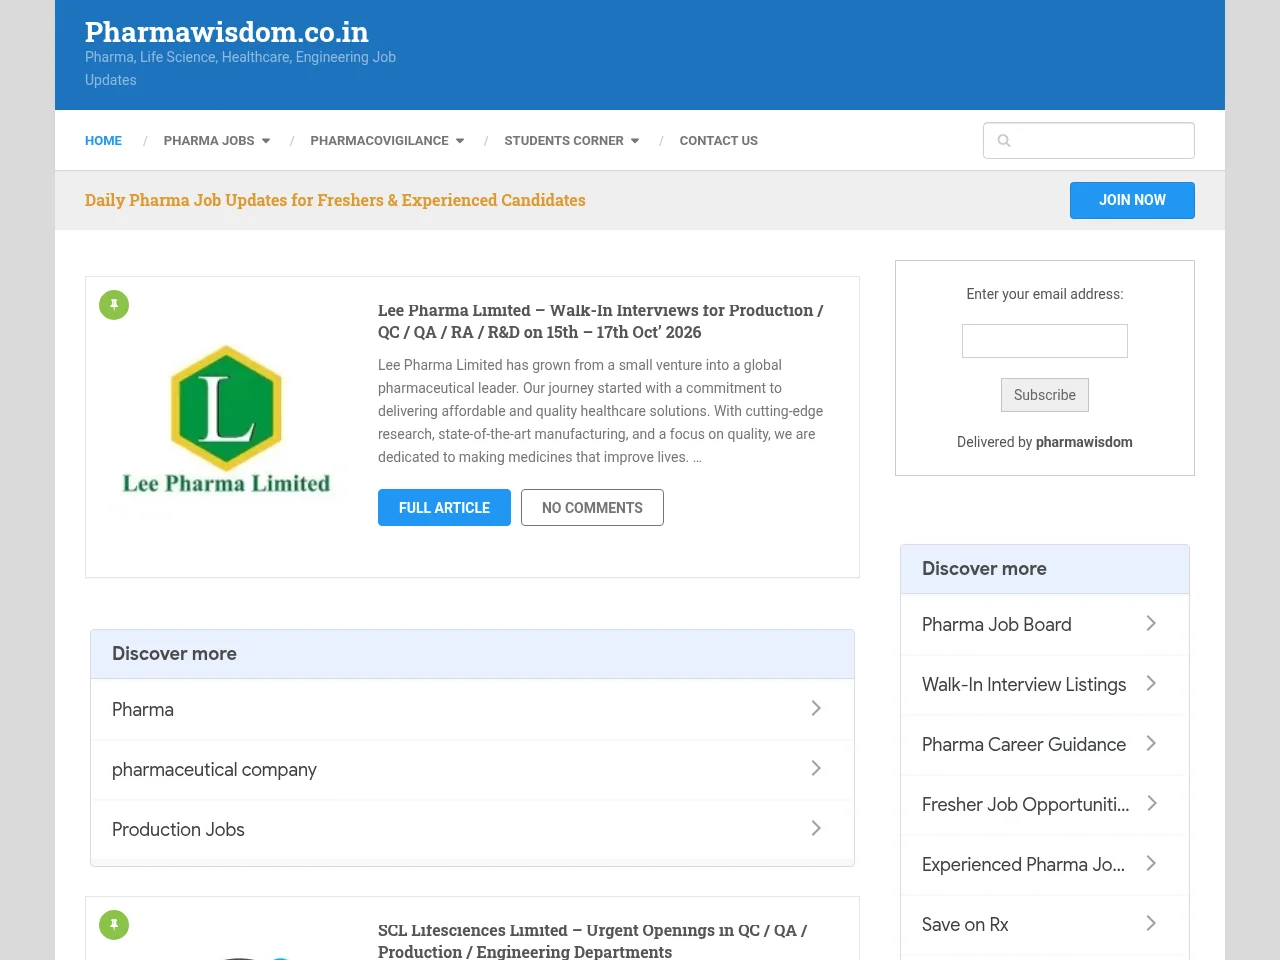Viewport: 1280px width, 960px height.
Task: Click inside the site search field
Action: point(1089,141)
